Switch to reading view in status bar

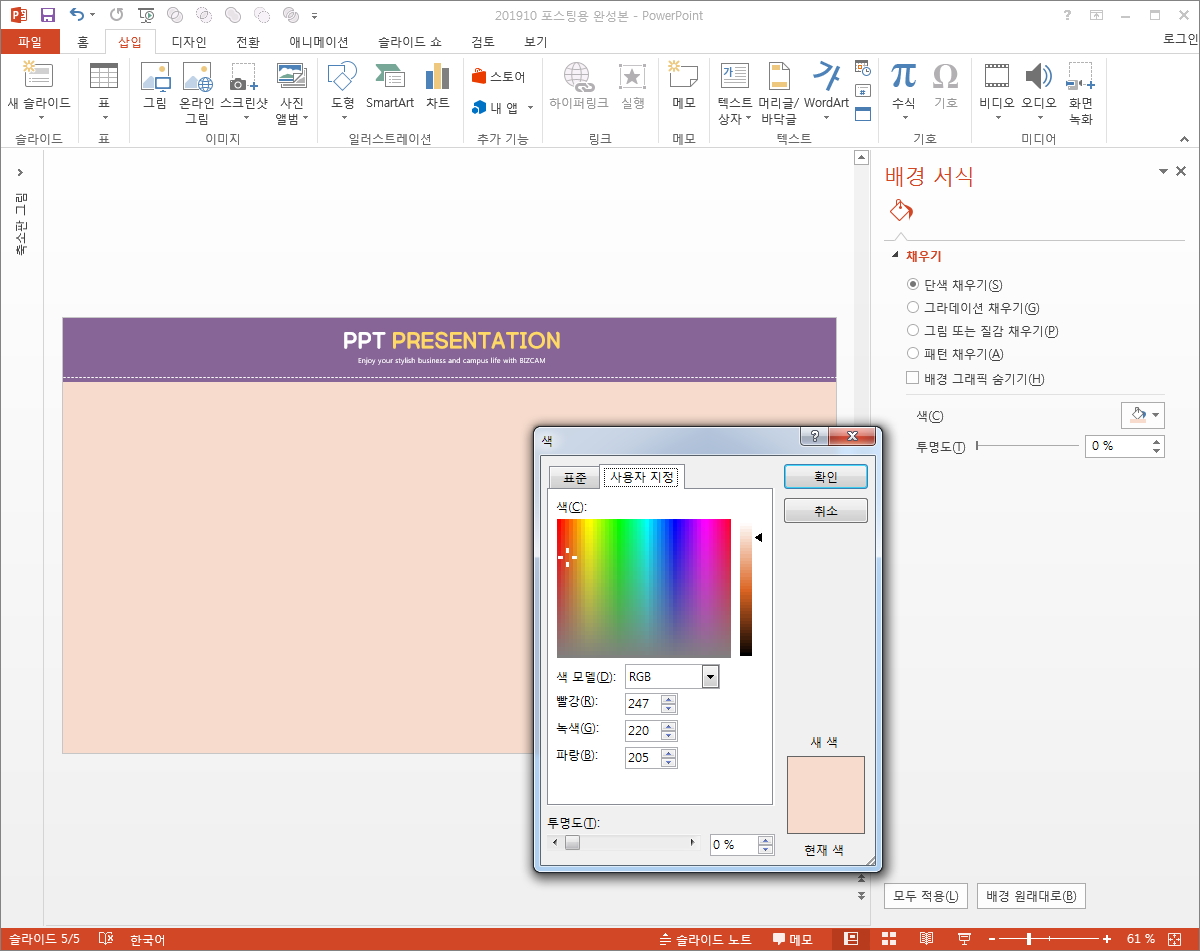(x=927, y=939)
